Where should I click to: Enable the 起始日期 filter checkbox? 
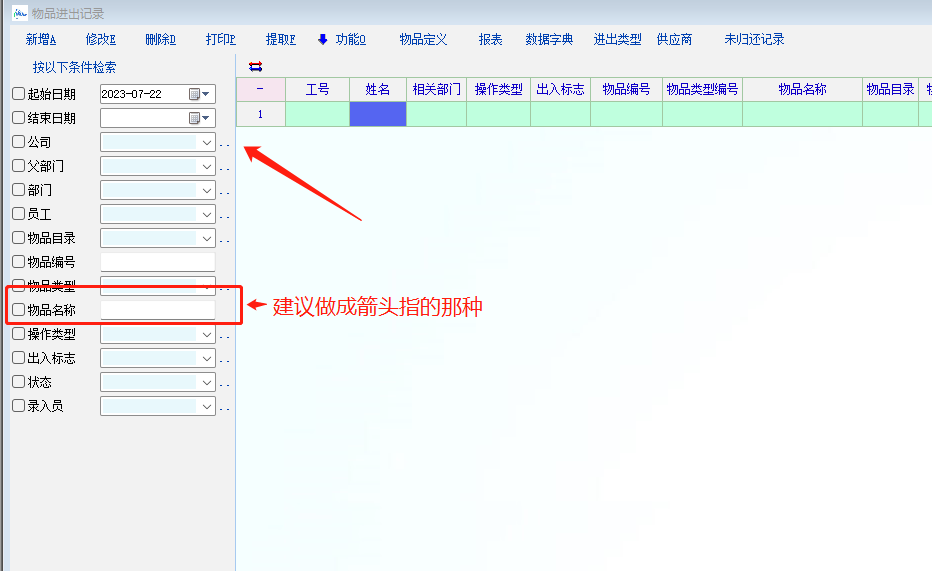pyautogui.click(x=18, y=94)
